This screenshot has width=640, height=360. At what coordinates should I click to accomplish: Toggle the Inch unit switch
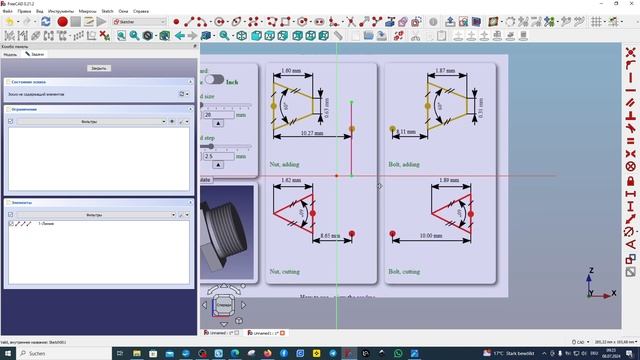214,79
